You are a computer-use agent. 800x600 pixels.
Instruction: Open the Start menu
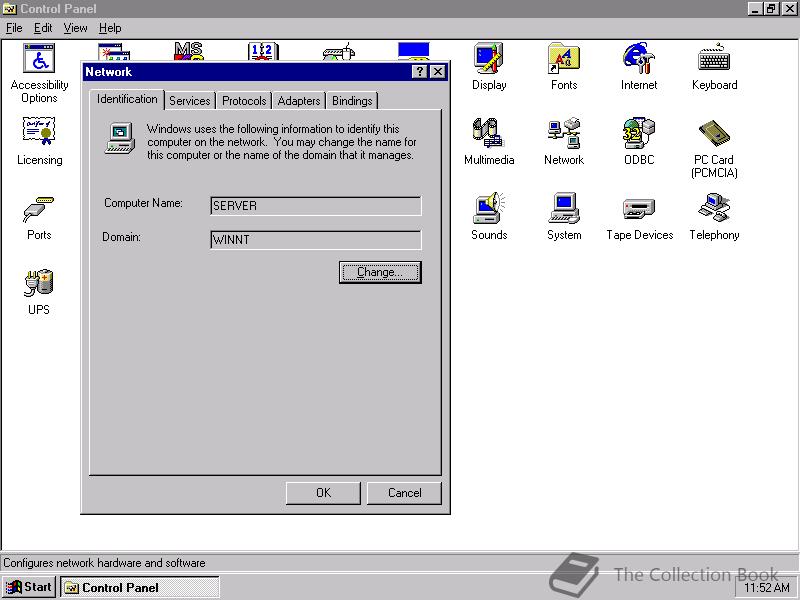coord(29,587)
